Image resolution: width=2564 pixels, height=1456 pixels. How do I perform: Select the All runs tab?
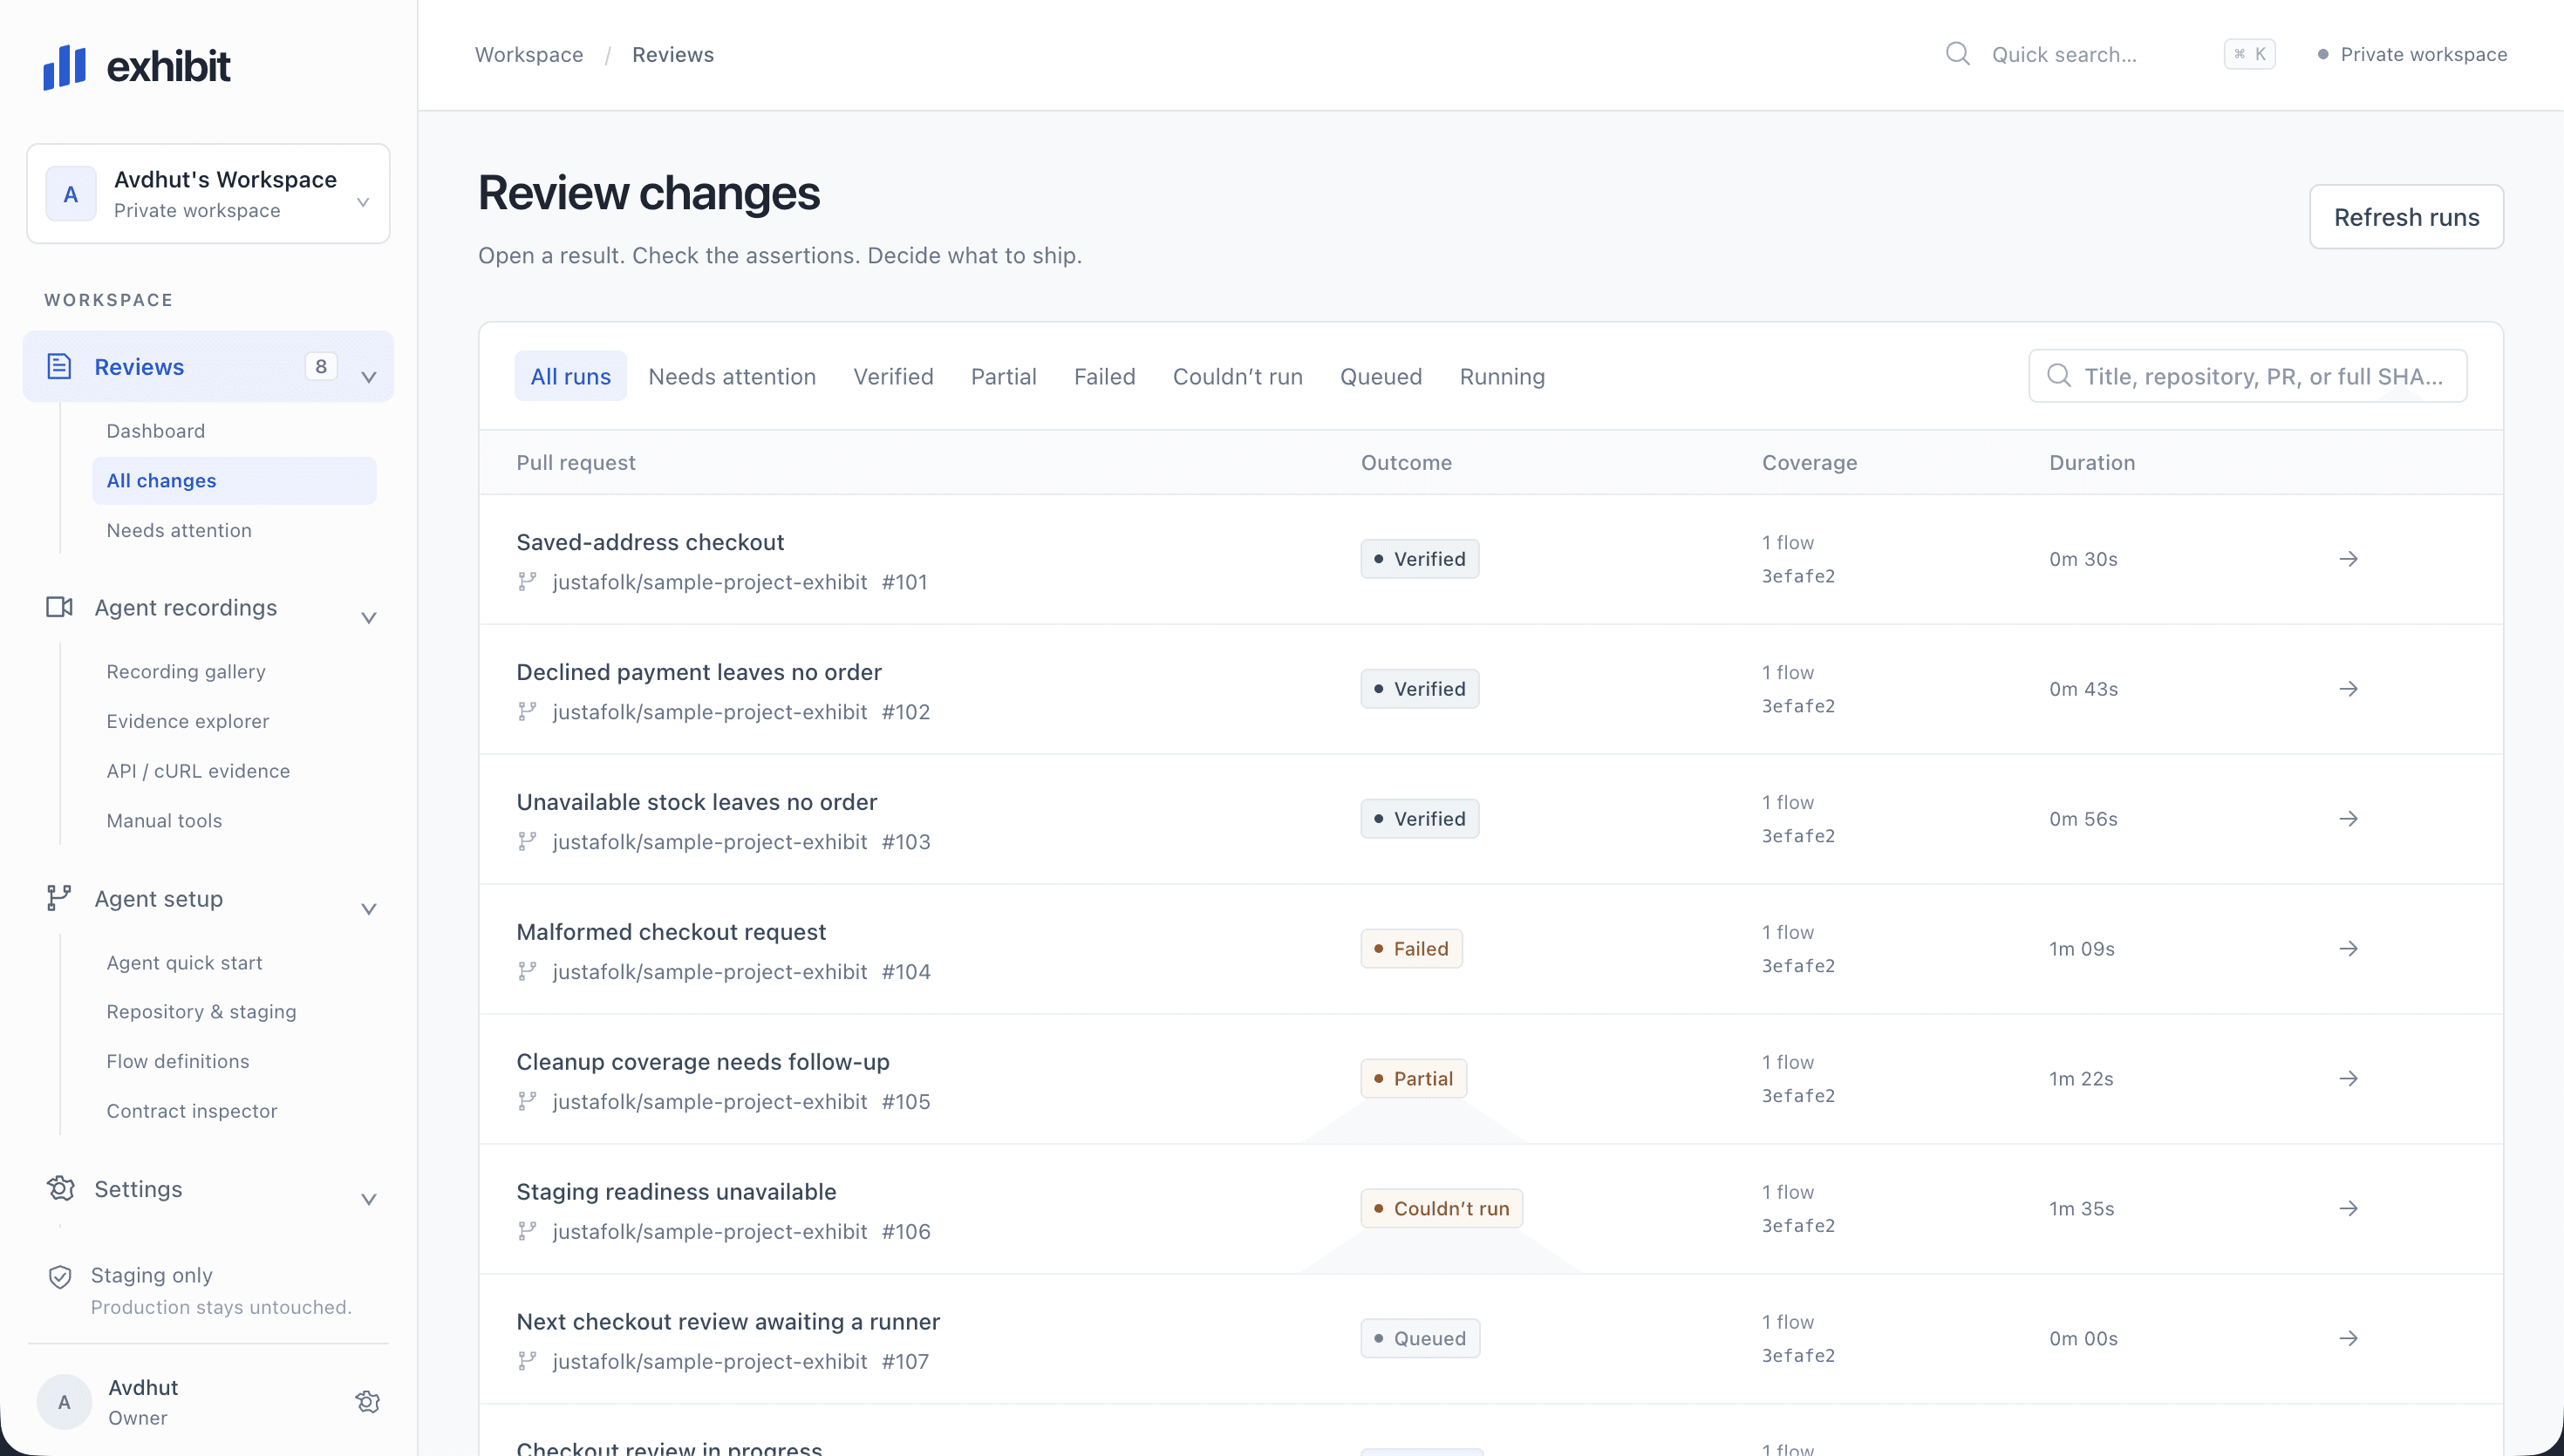570,376
